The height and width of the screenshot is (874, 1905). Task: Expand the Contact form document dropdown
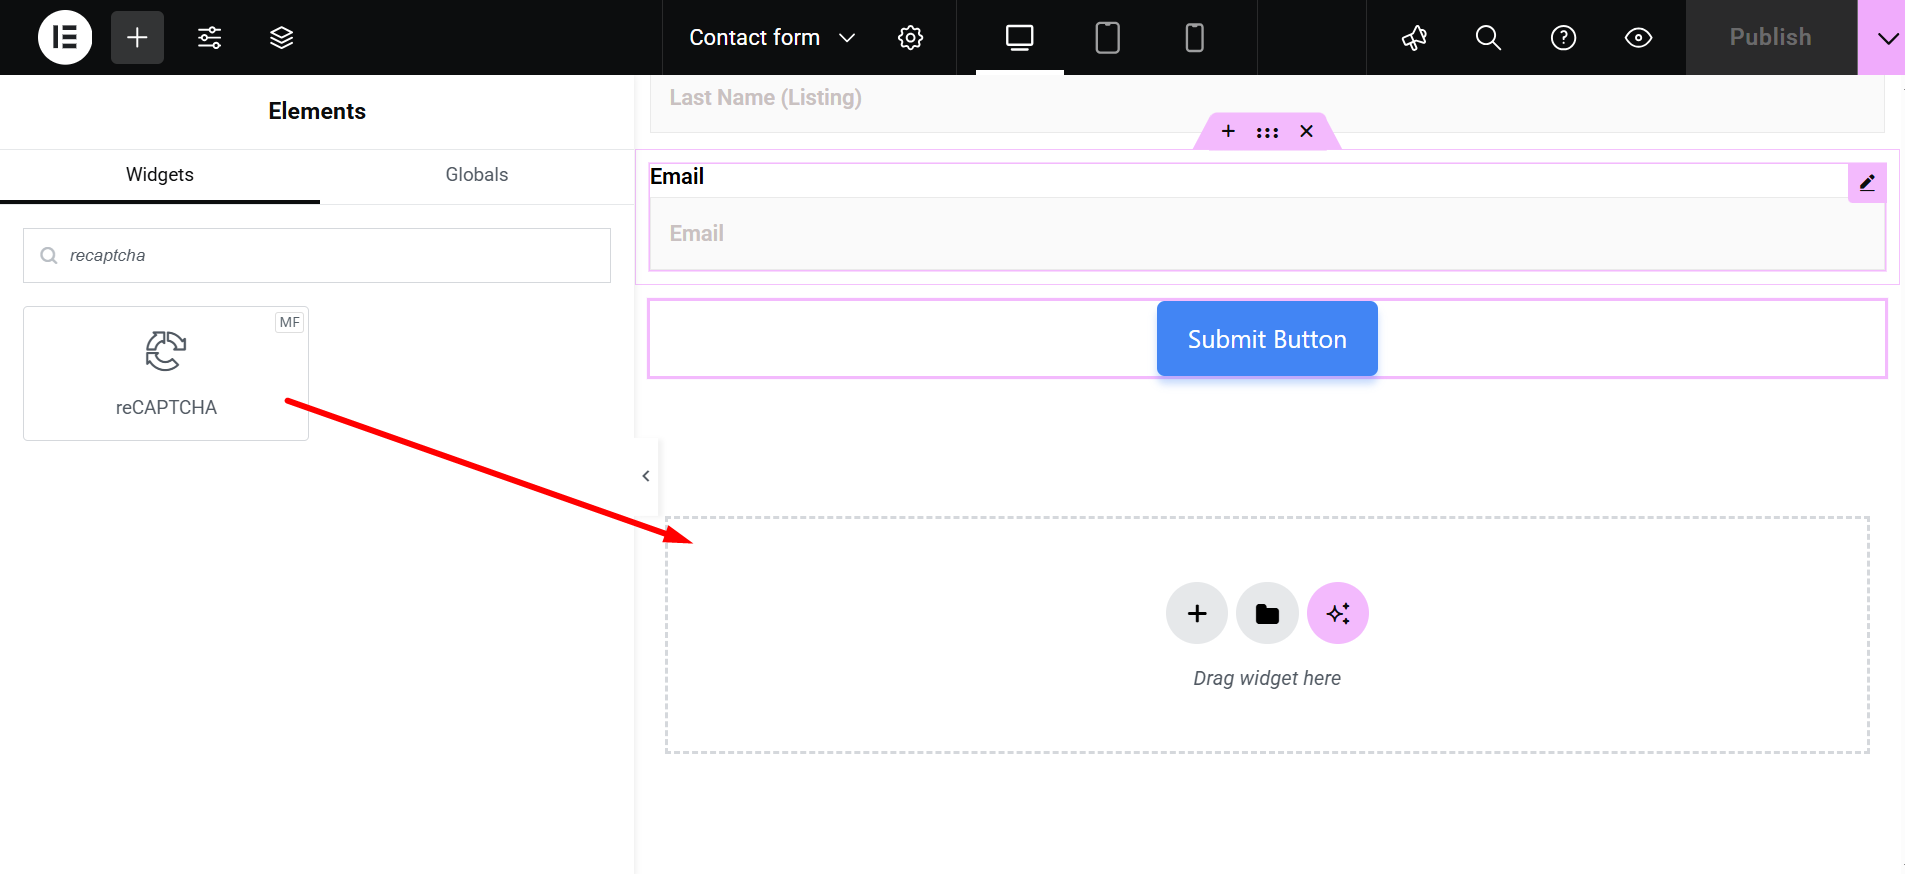[772, 37]
